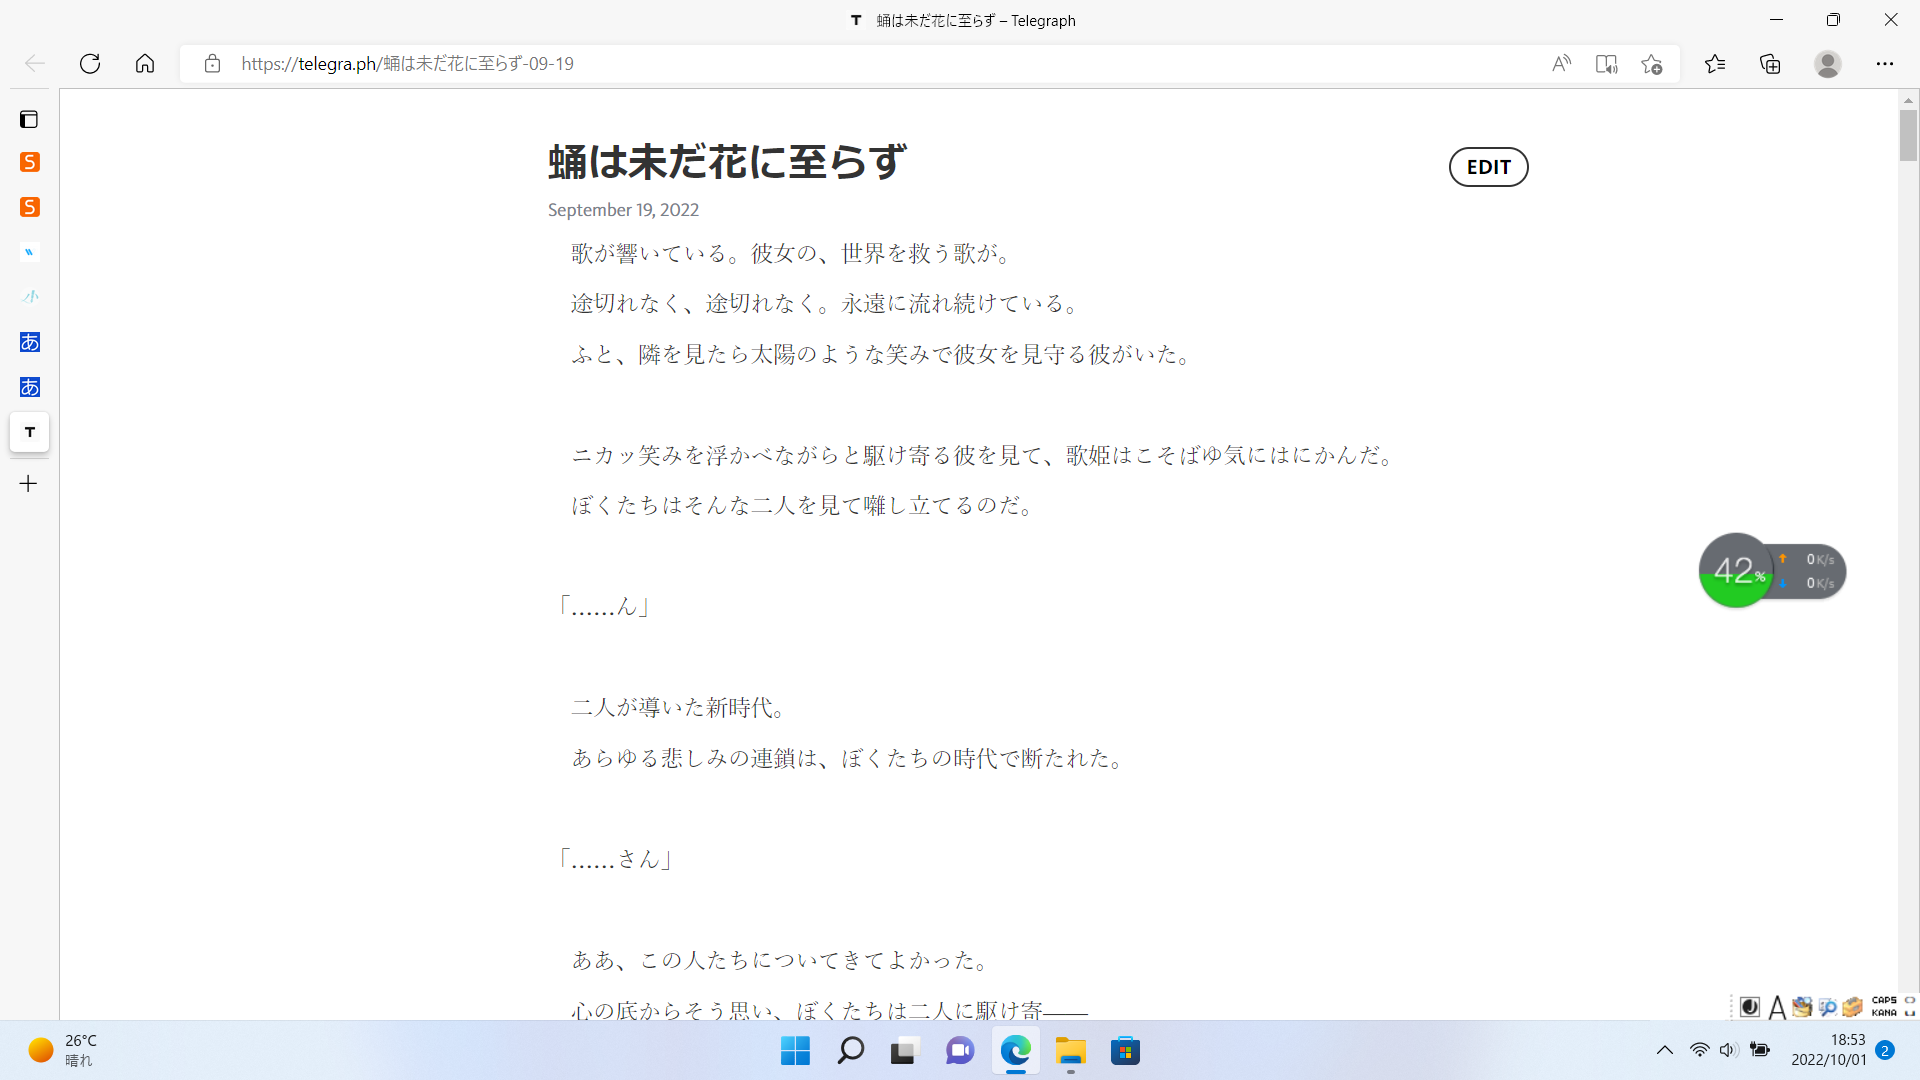The image size is (1920, 1080).
Task: Open the Windows Start menu
Action: pyautogui.click(x=795, y=1051)
